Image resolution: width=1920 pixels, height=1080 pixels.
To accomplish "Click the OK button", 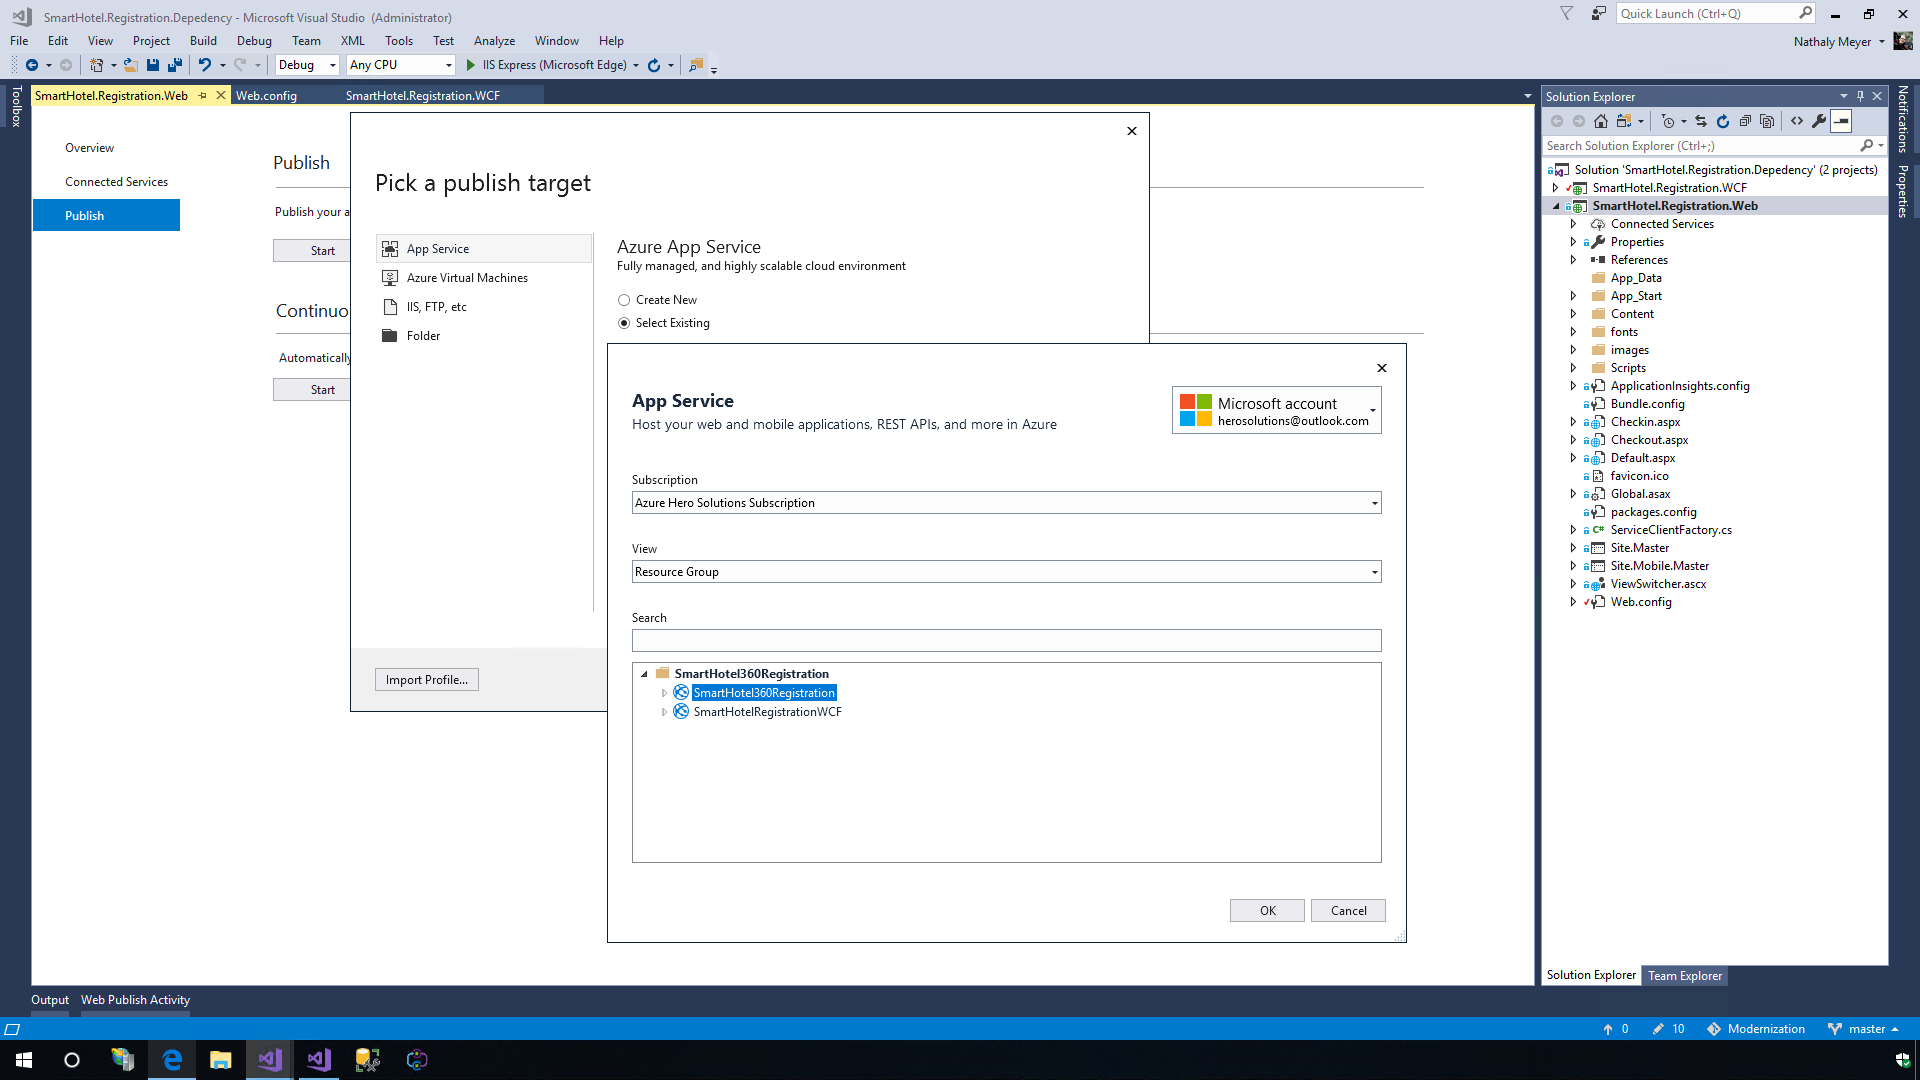I will [x=1267, y=911].
